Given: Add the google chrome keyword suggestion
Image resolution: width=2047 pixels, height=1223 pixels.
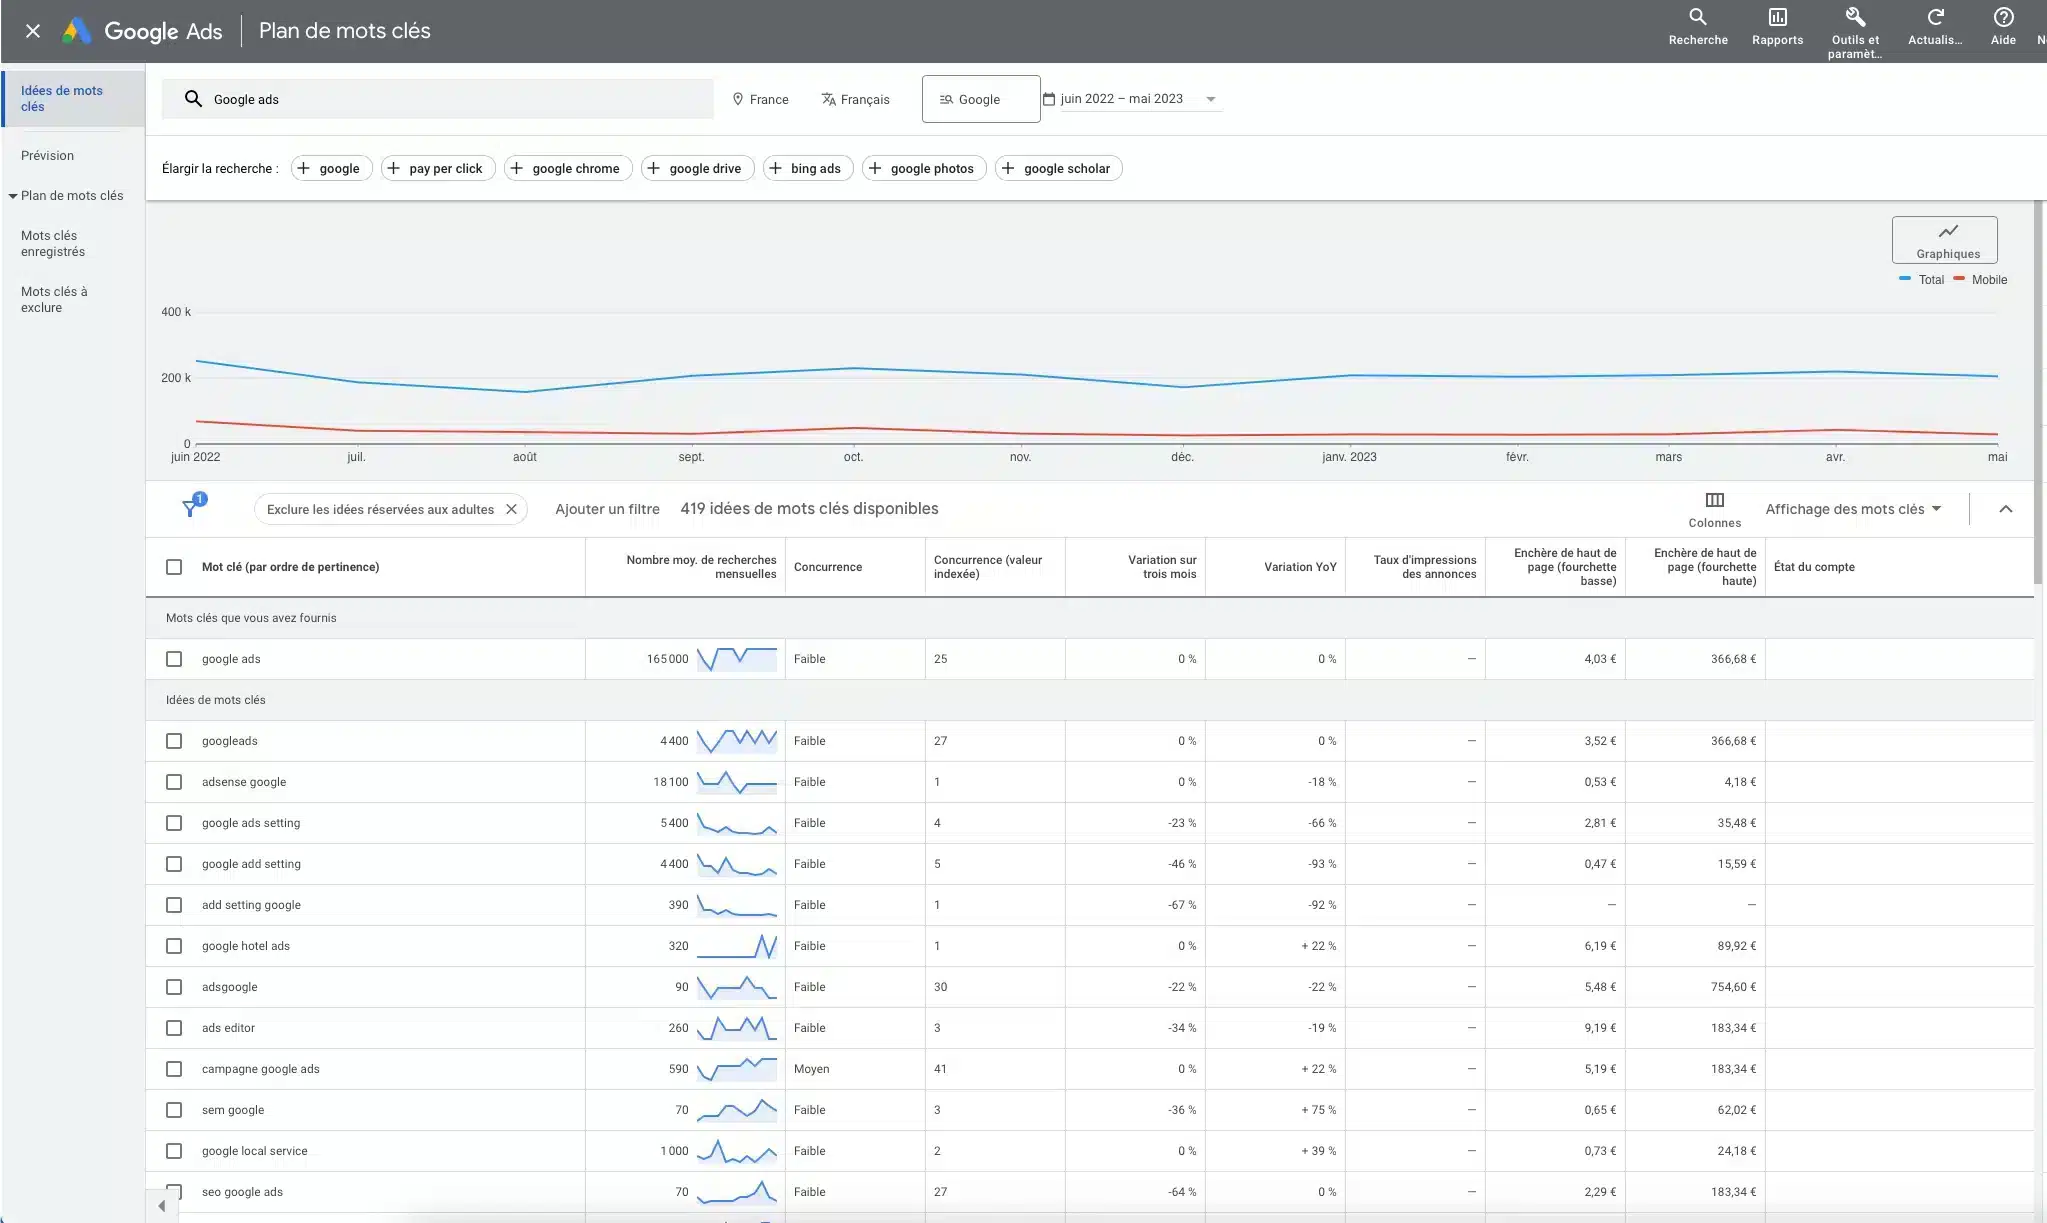Looking at the screenshot, I should pyautogui.click(x=566, y=168).
